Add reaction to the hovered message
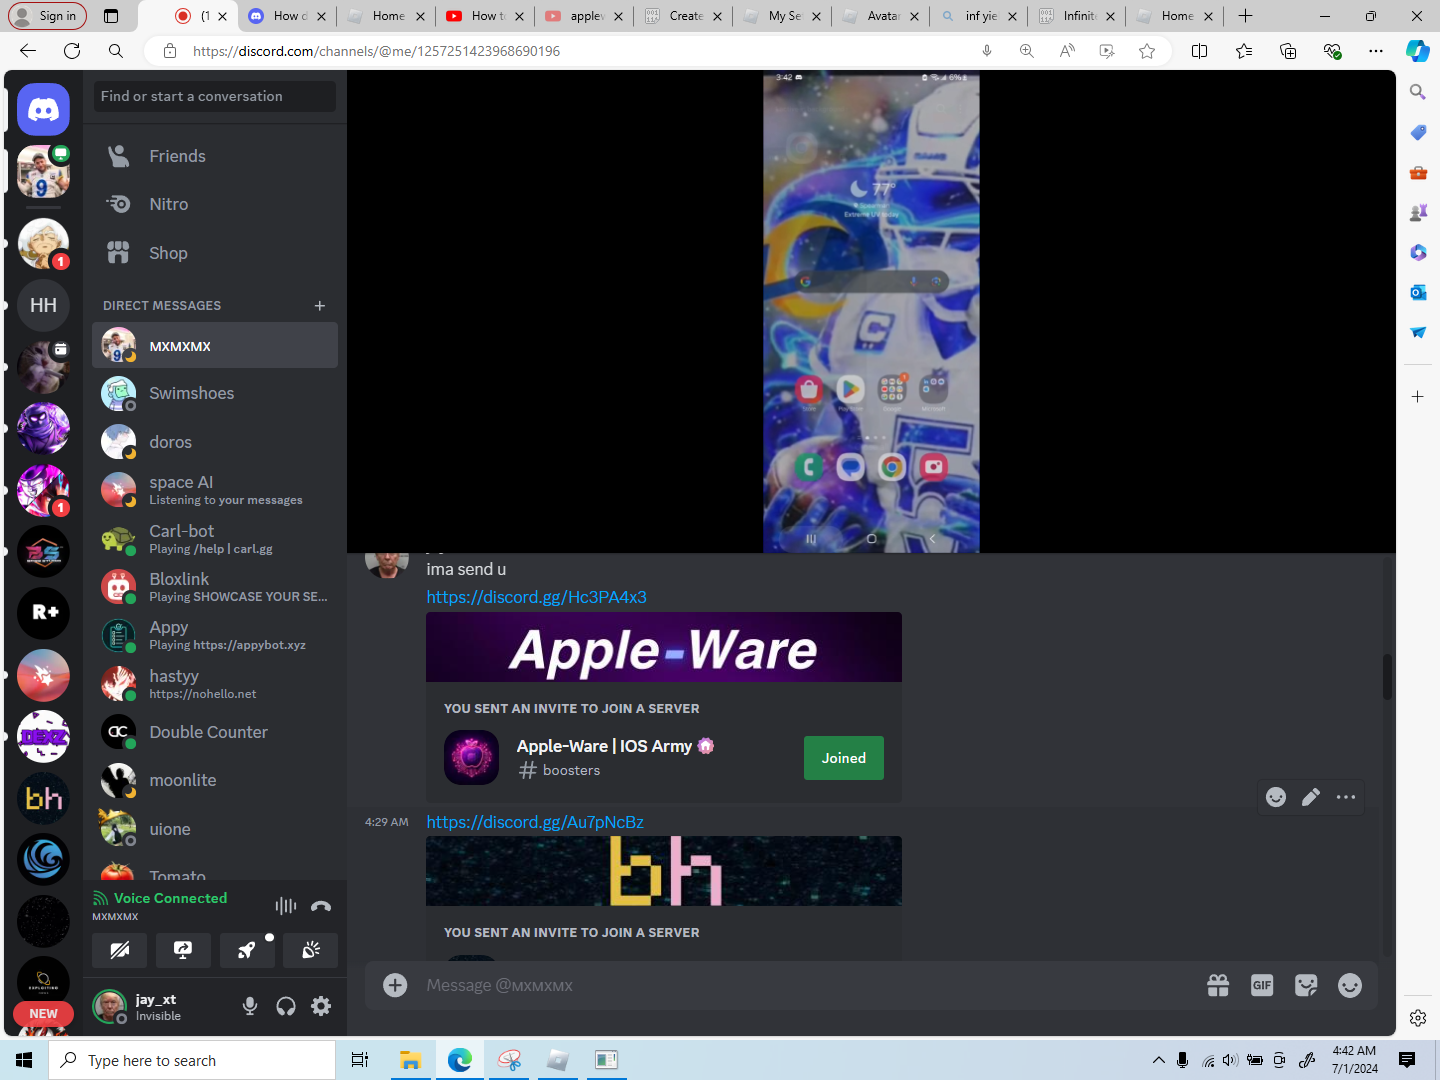 coord(1276,797)
